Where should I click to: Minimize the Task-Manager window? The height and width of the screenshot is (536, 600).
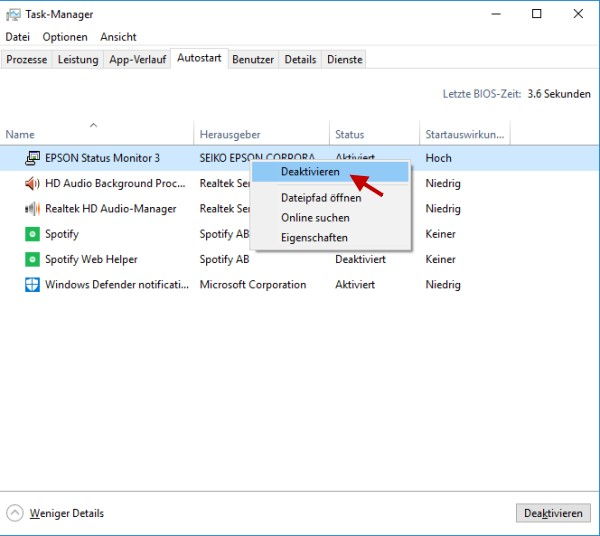(x=496, y=14)
